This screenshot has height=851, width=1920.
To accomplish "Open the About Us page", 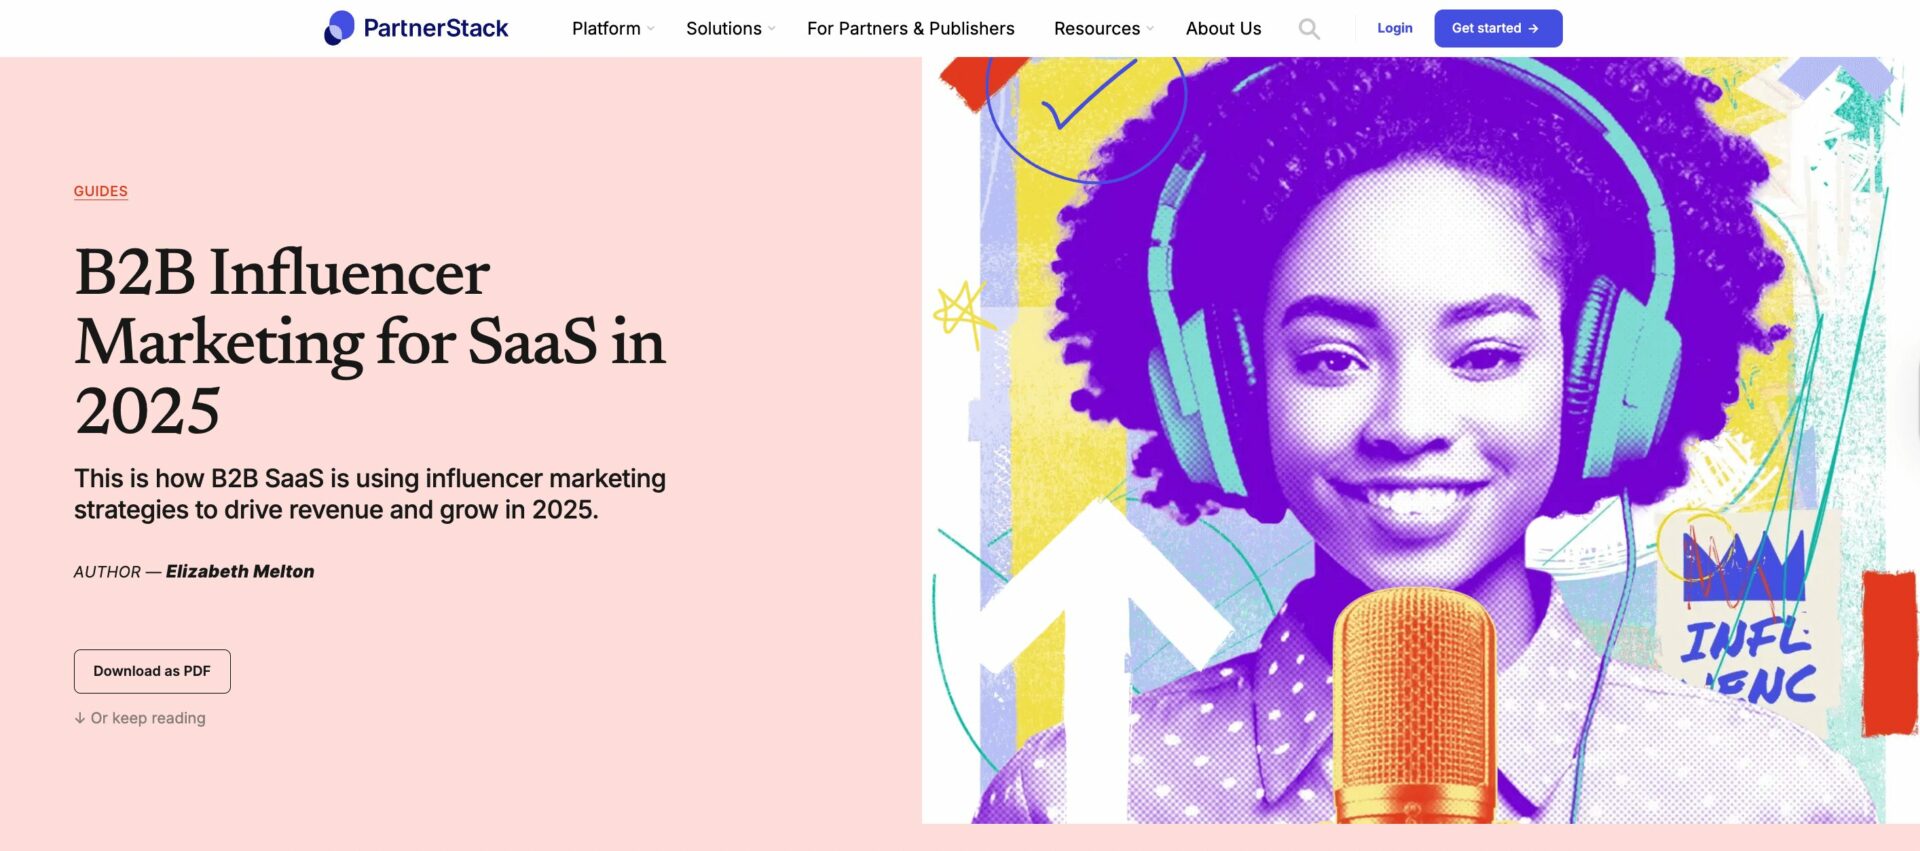I will (1223, 28).
